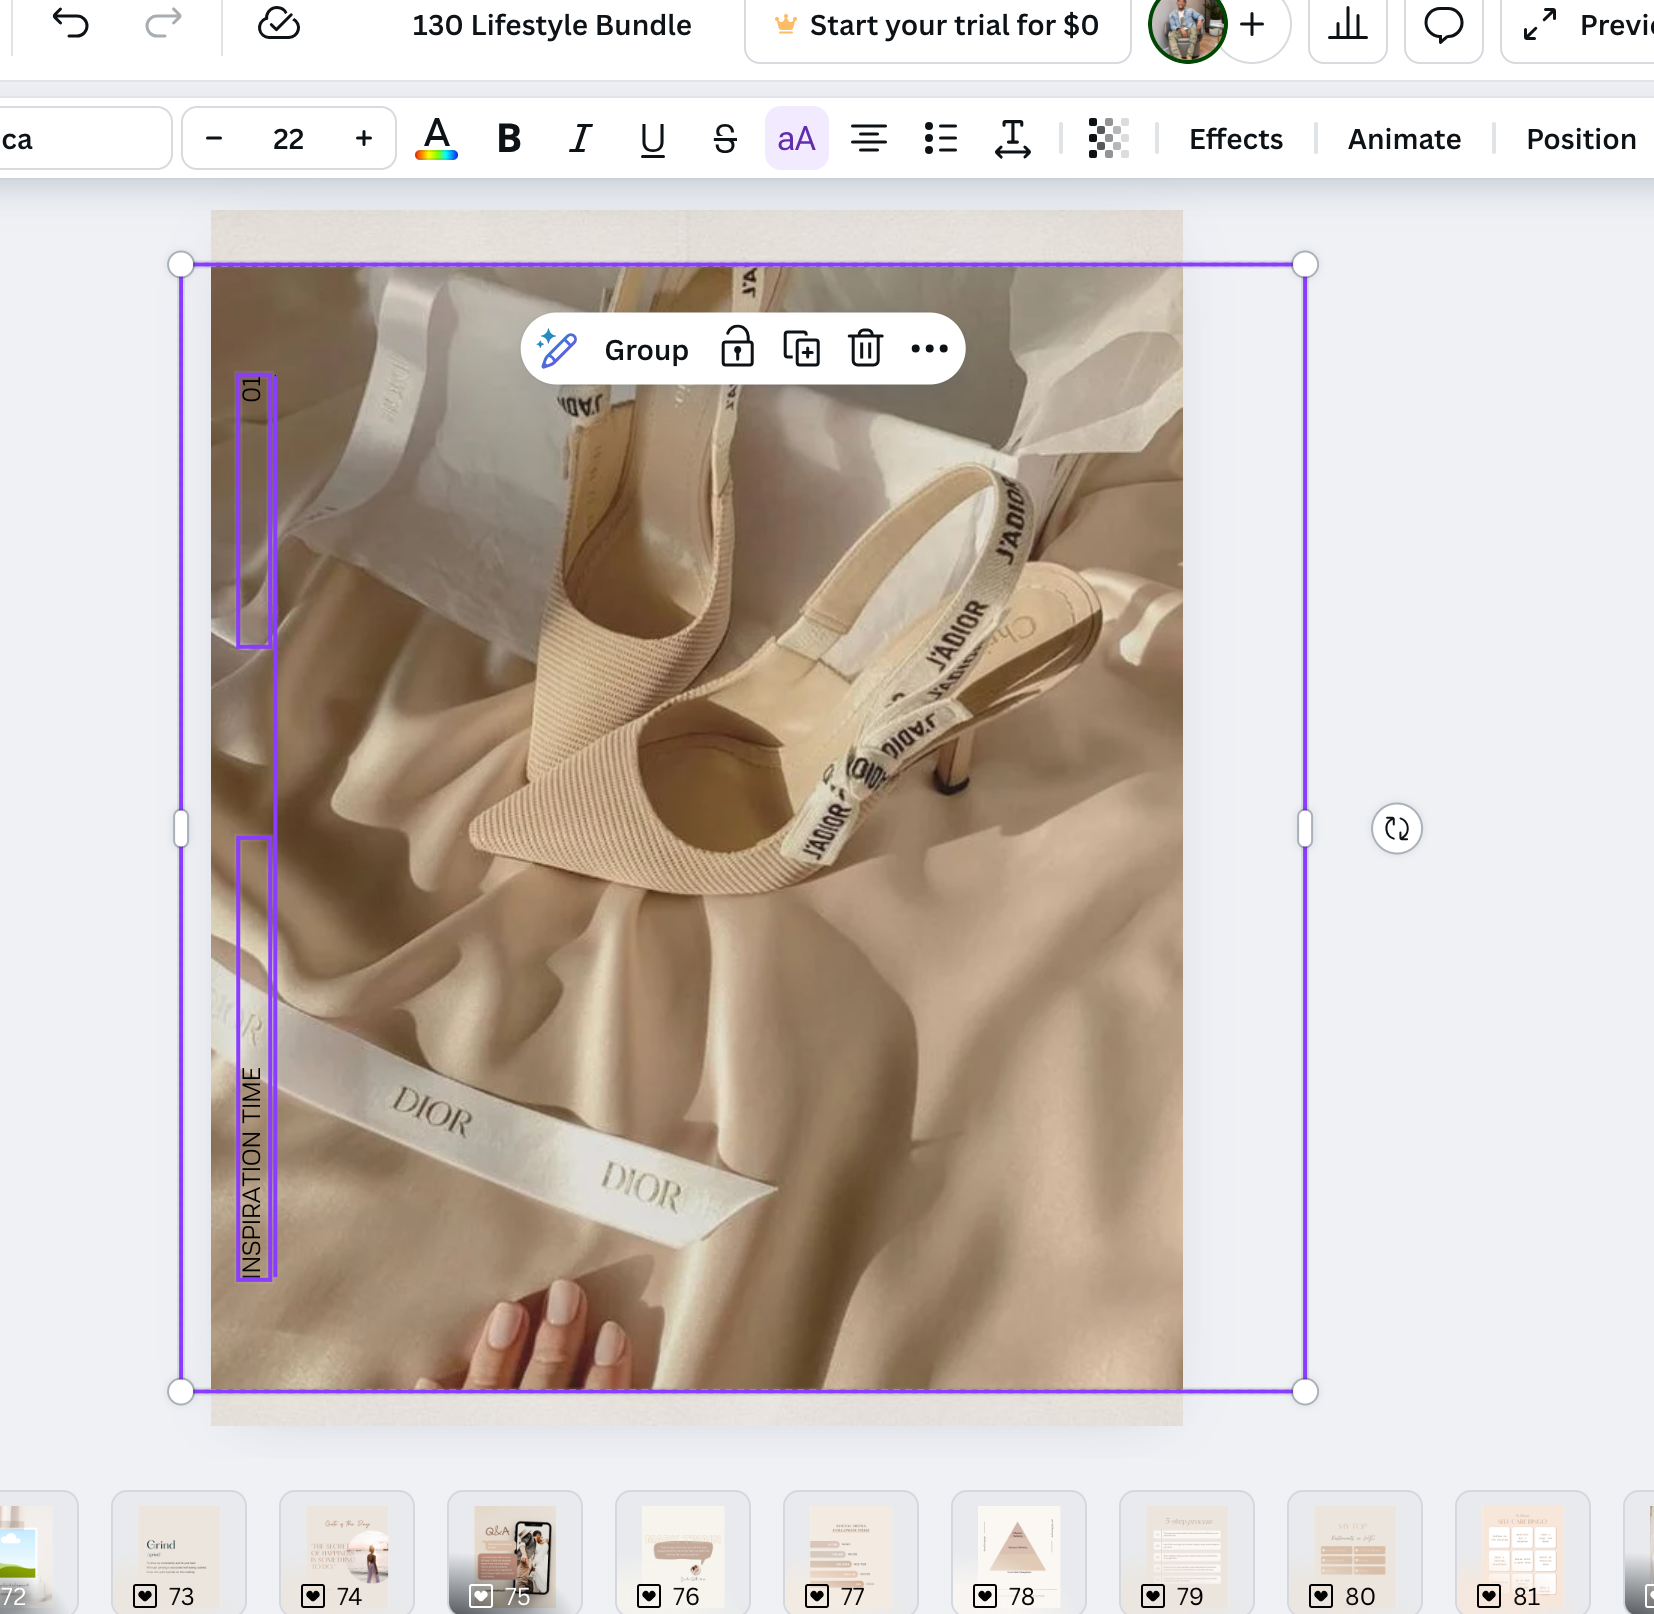Click Start your trial for $0
1654x1614 pixels.
click(937, 26)
